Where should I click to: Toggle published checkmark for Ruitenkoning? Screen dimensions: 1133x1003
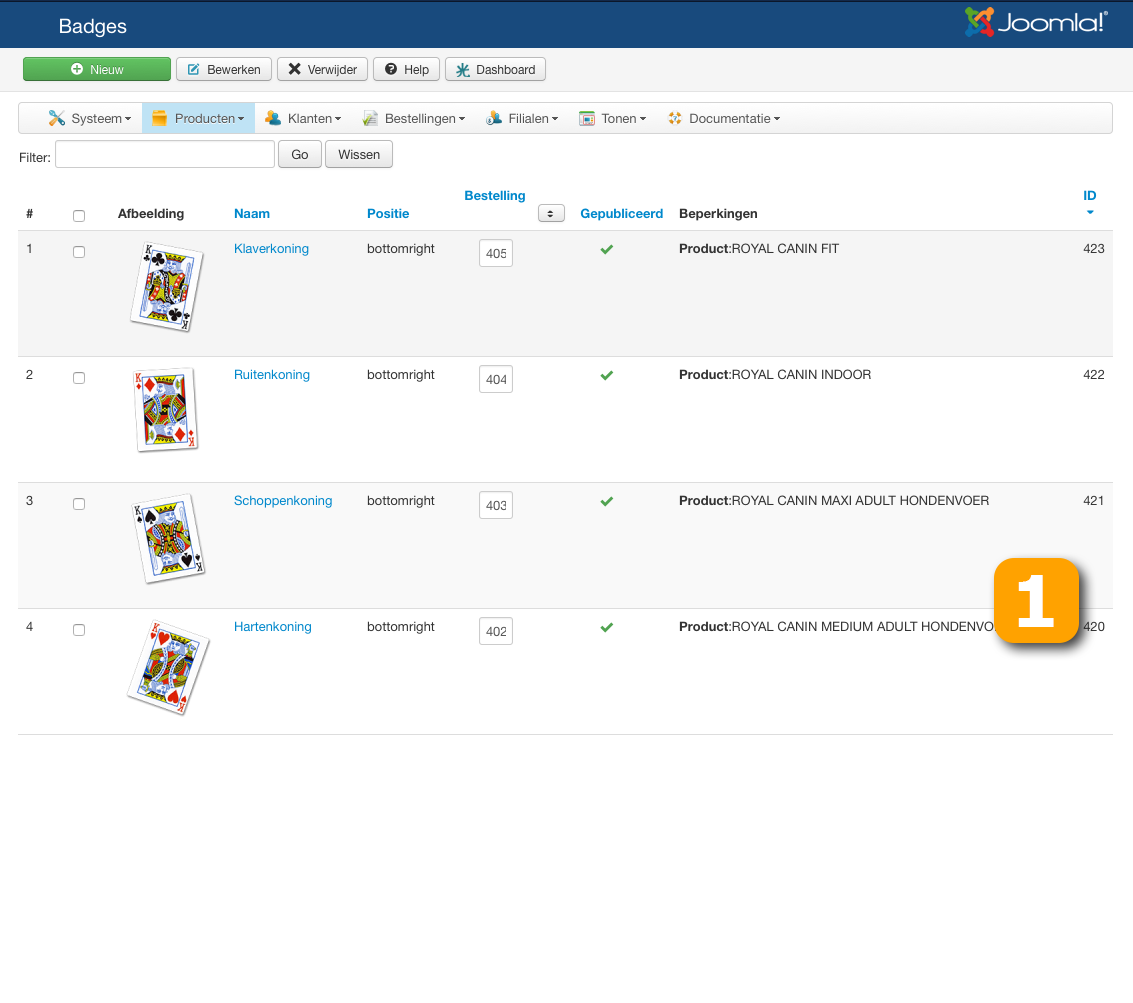pos(607,375)
